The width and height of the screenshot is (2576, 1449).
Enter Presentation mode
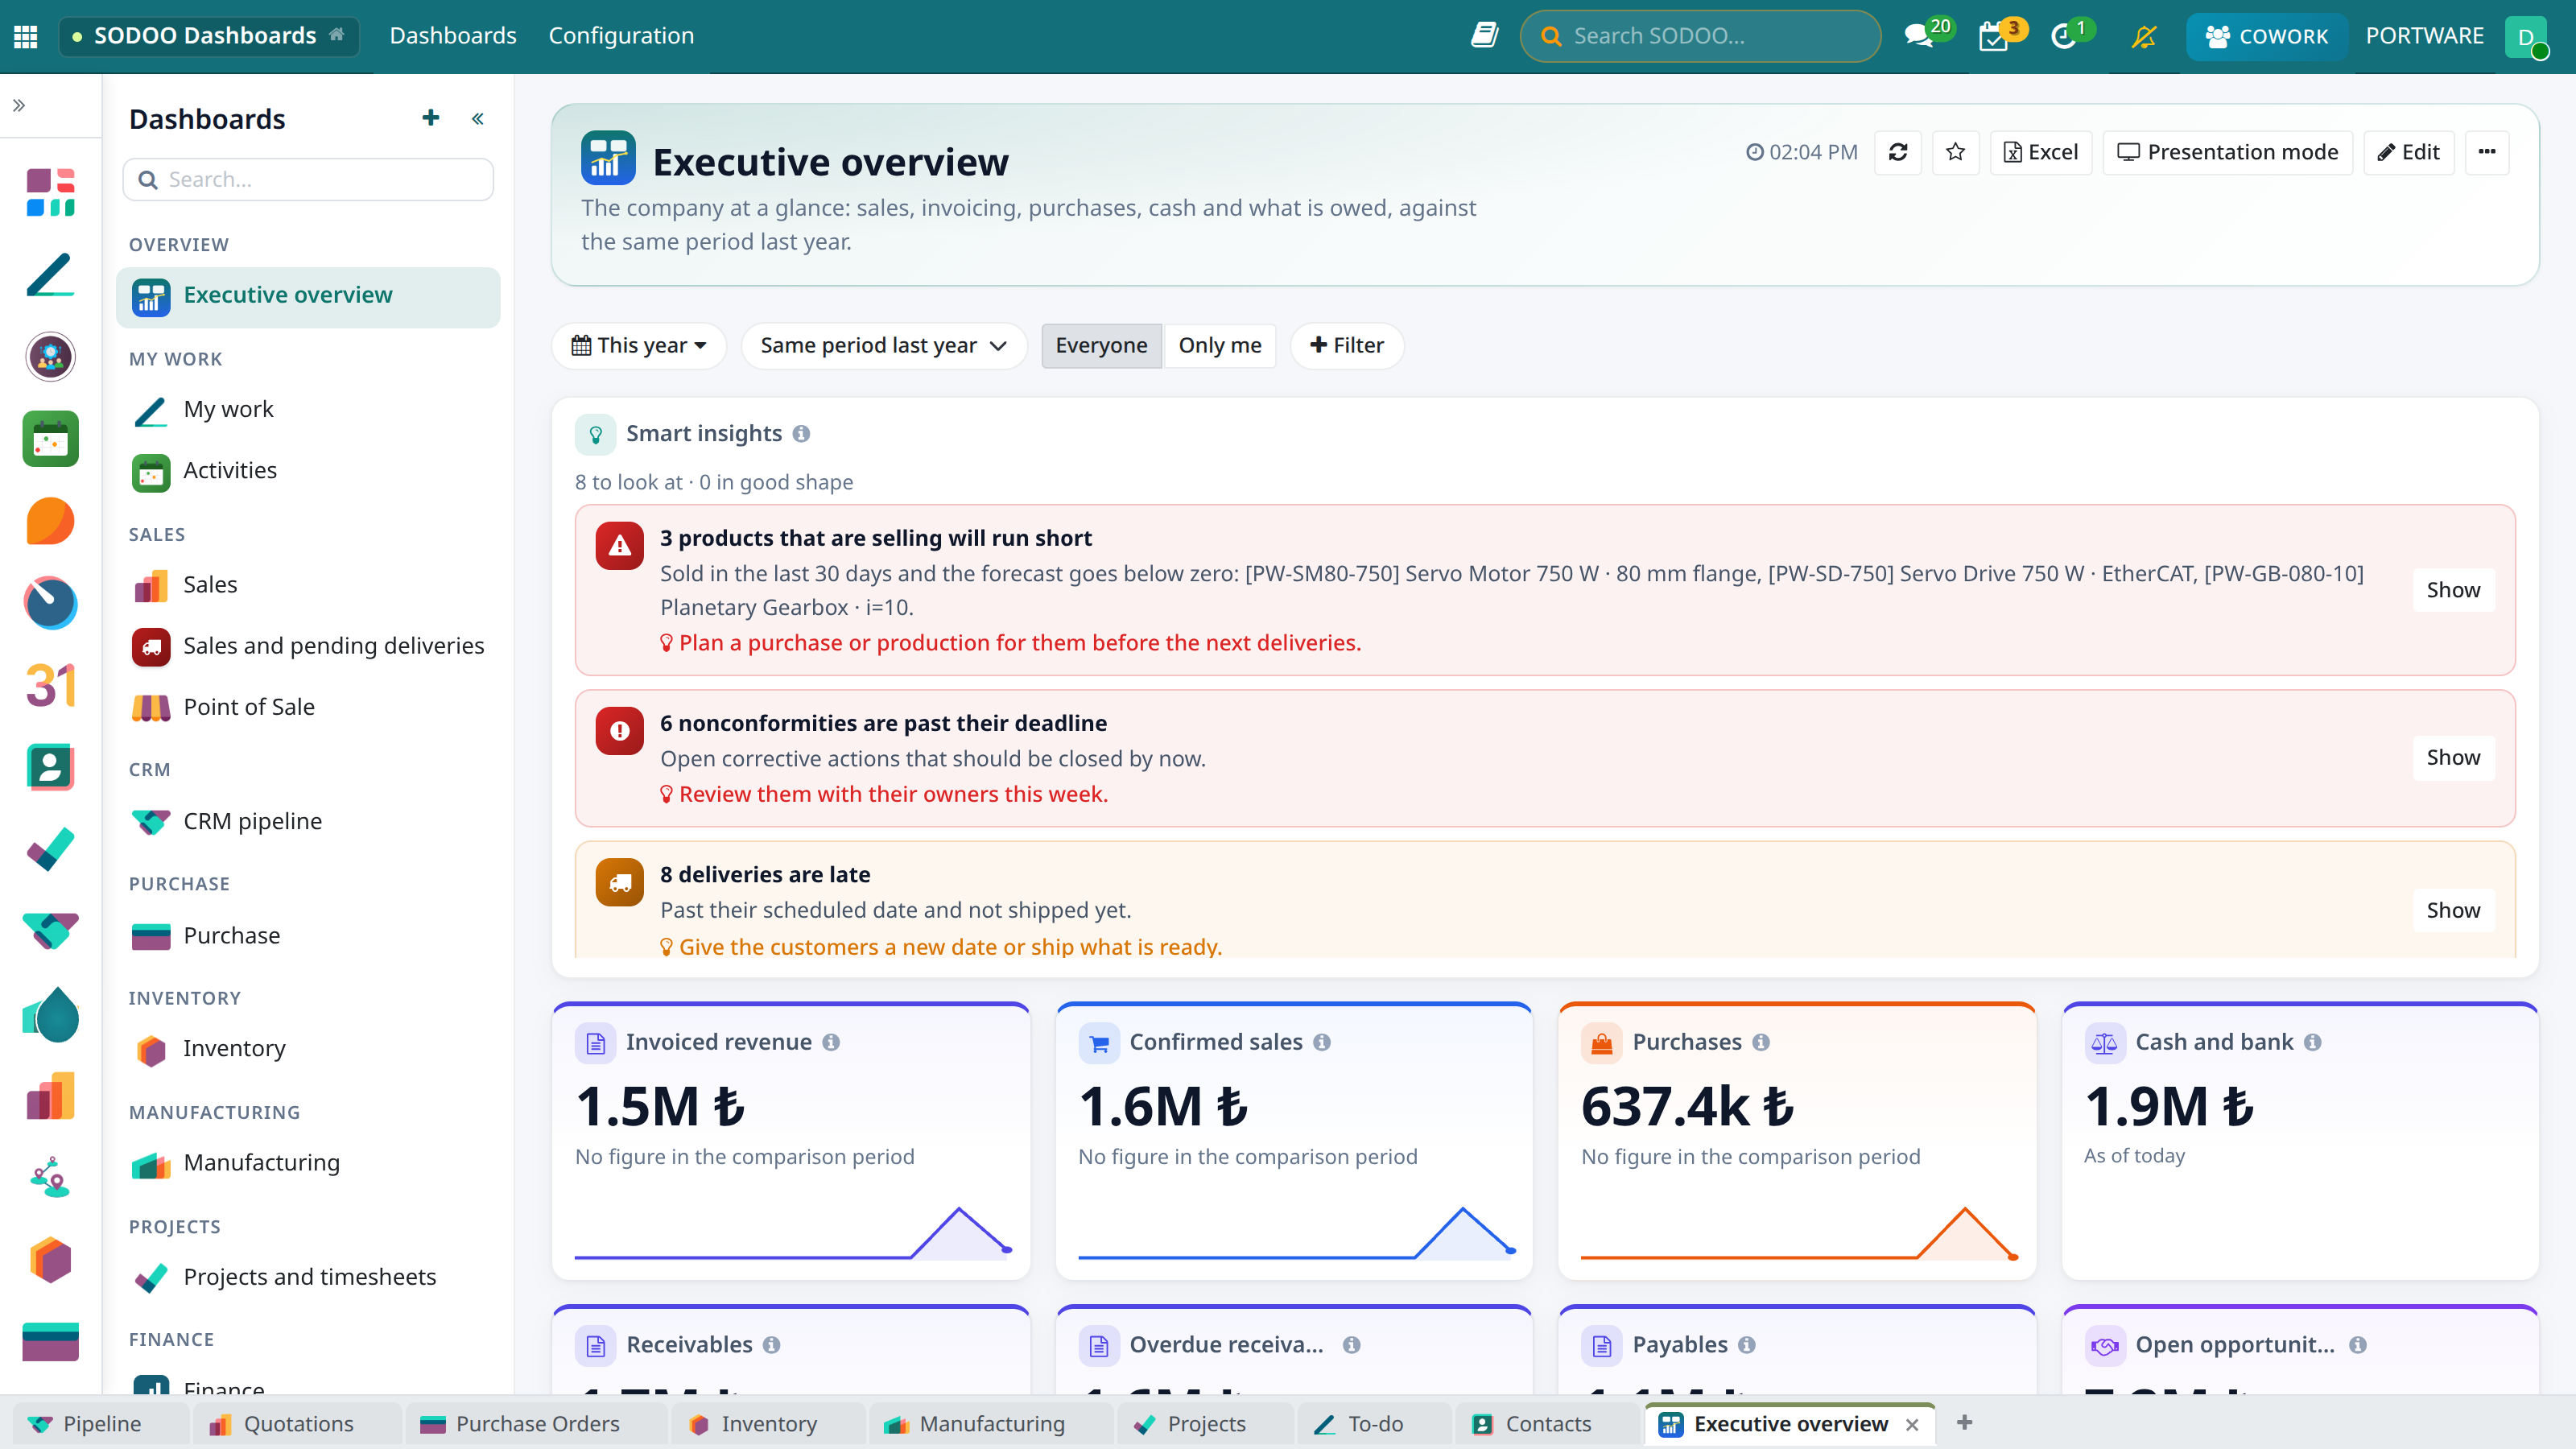[2227, 152]
